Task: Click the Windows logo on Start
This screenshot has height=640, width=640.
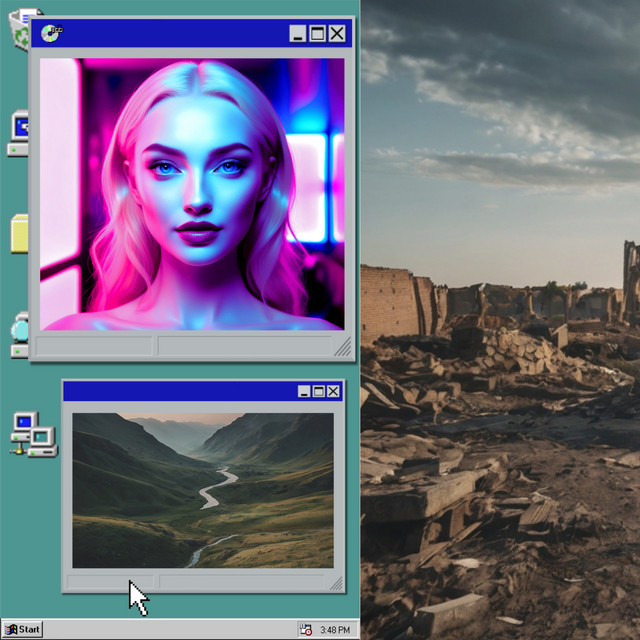Action: click(11, 630)
